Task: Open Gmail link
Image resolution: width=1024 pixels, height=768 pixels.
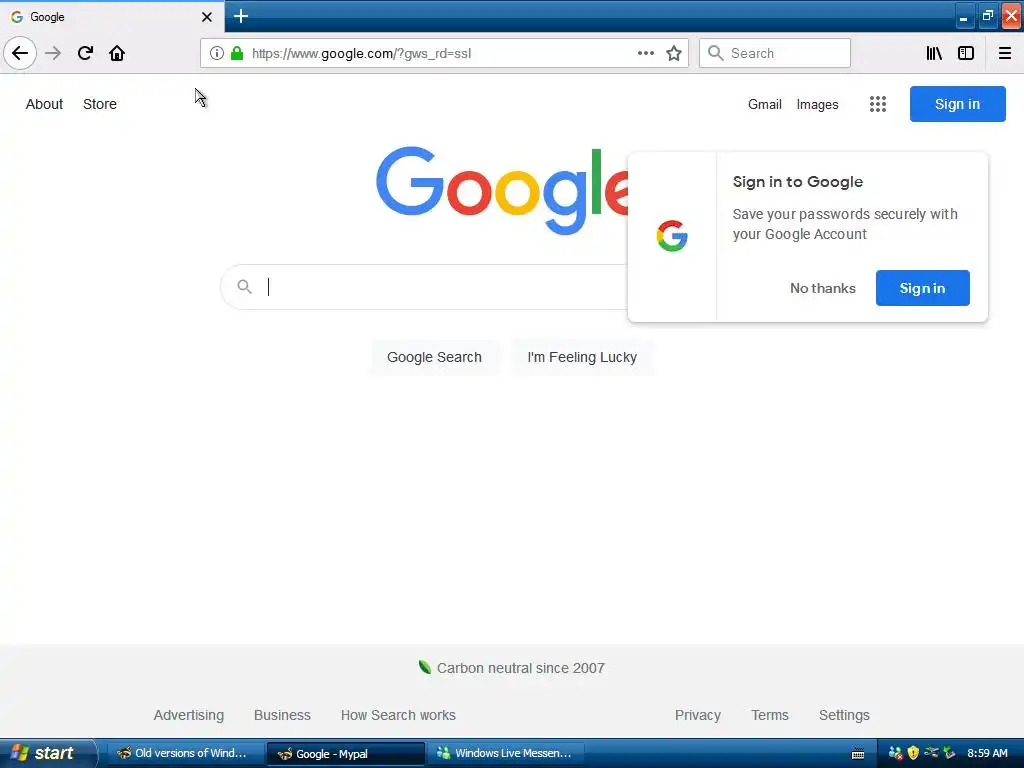Action: pyautogui.click(x=765, y=104)
